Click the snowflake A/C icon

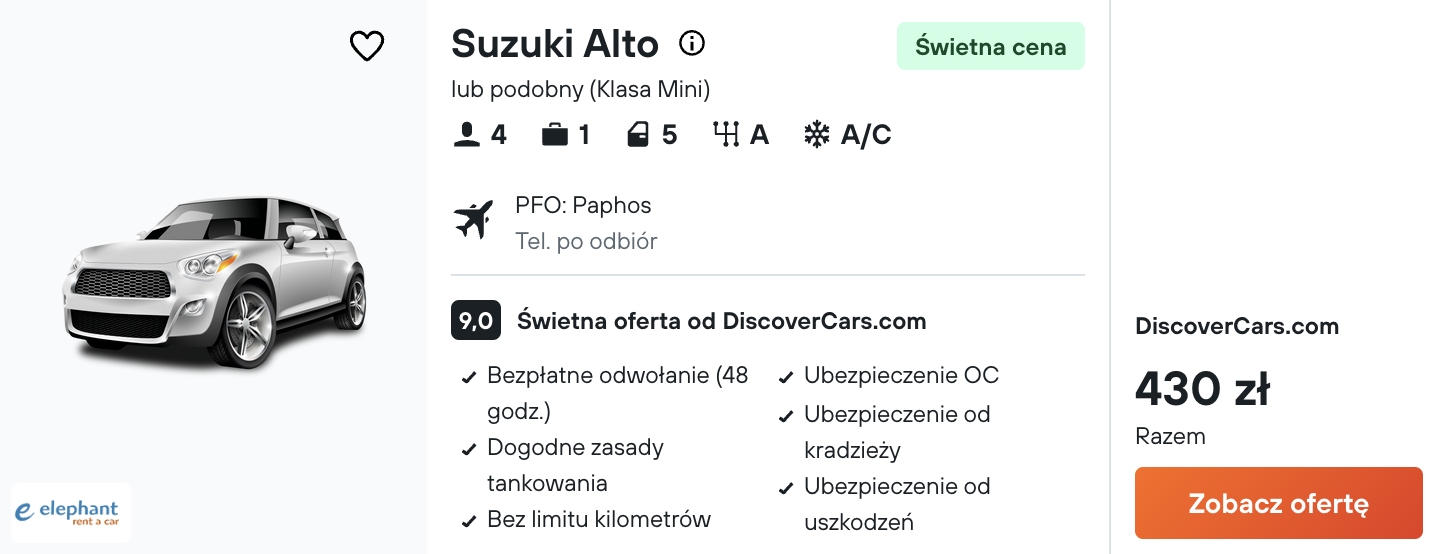(817, 135)
